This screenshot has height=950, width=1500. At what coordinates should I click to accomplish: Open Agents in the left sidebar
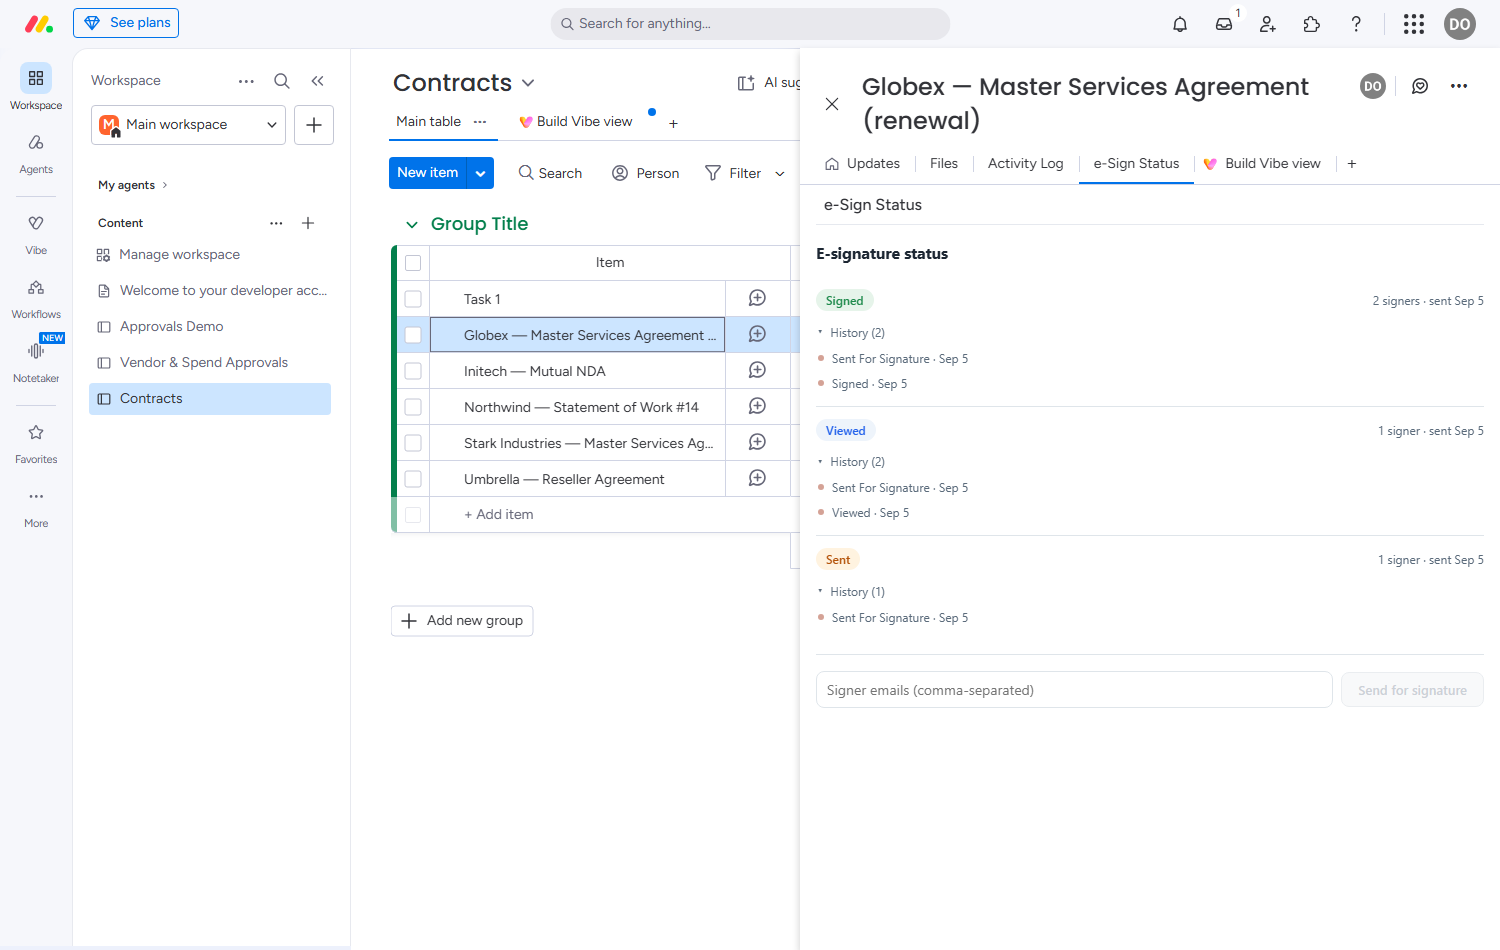click(x=36, y=153)
